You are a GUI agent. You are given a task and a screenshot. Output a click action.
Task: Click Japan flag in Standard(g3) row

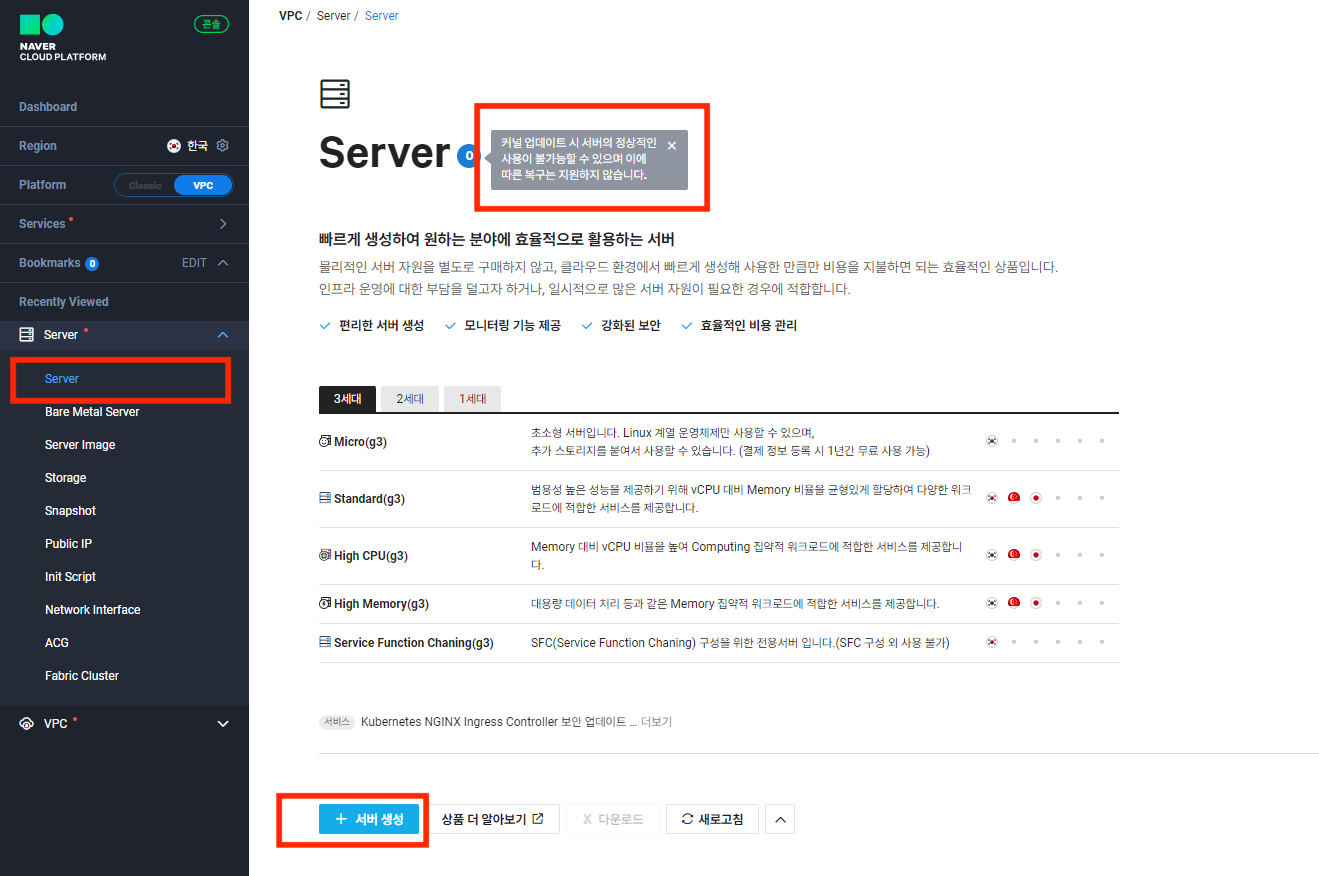[1036, 498]
